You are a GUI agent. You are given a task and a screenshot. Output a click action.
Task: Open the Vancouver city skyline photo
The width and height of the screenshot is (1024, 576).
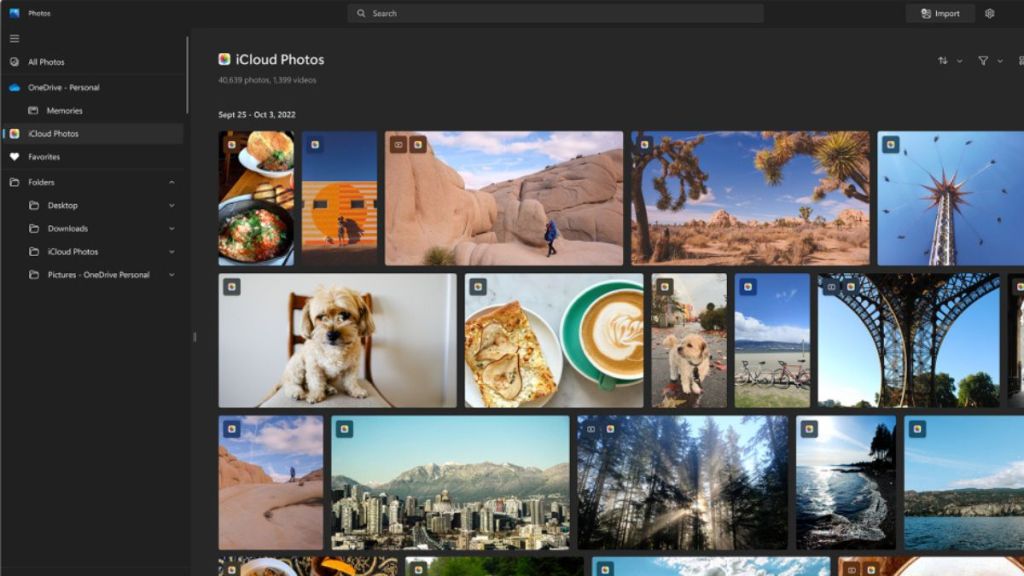(450, 483)
